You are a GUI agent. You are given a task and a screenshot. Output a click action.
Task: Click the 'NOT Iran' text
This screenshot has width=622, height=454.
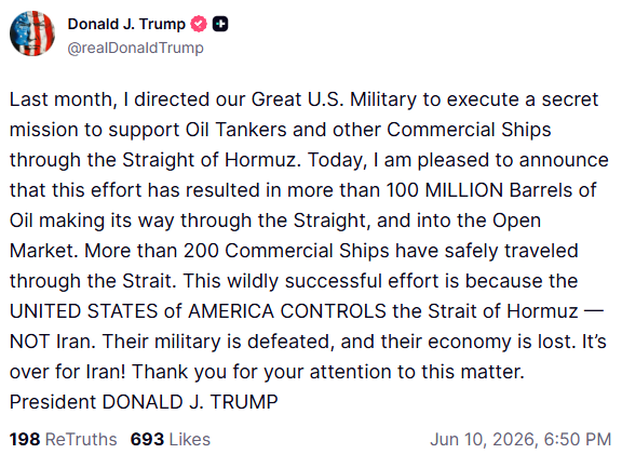(x=52, y=341)
